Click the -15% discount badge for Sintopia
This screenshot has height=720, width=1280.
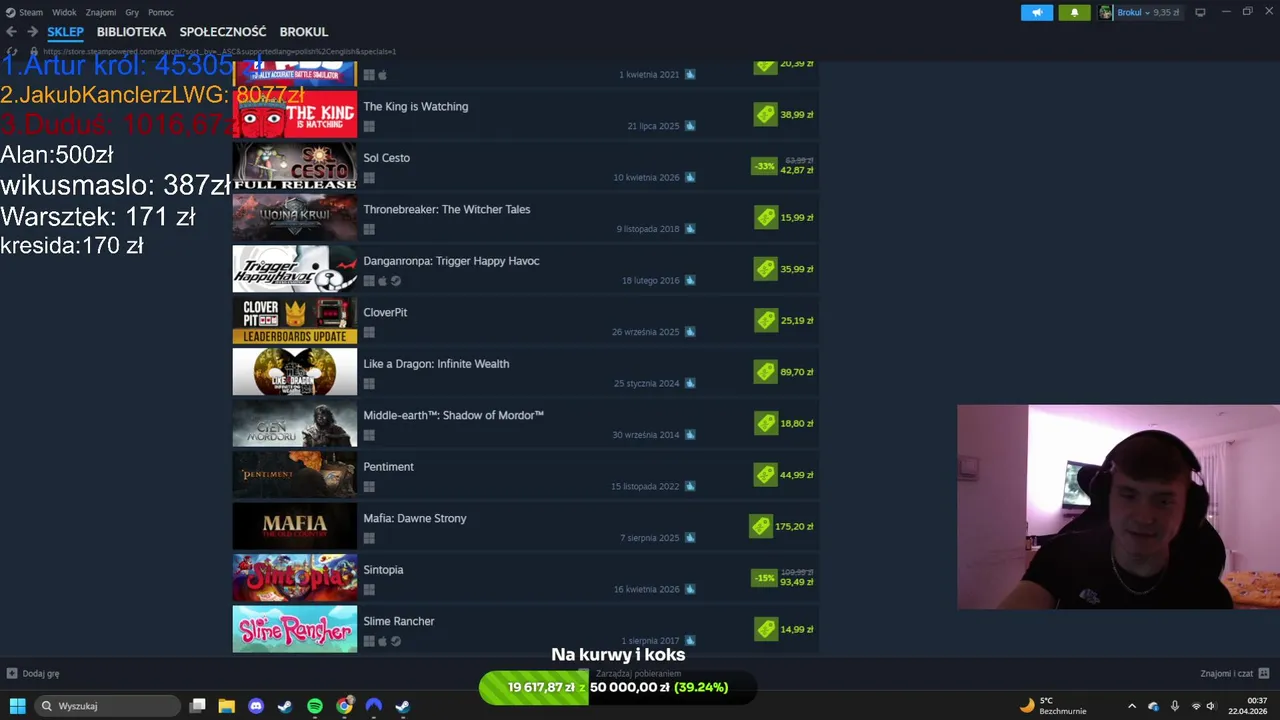click(765, 578)
